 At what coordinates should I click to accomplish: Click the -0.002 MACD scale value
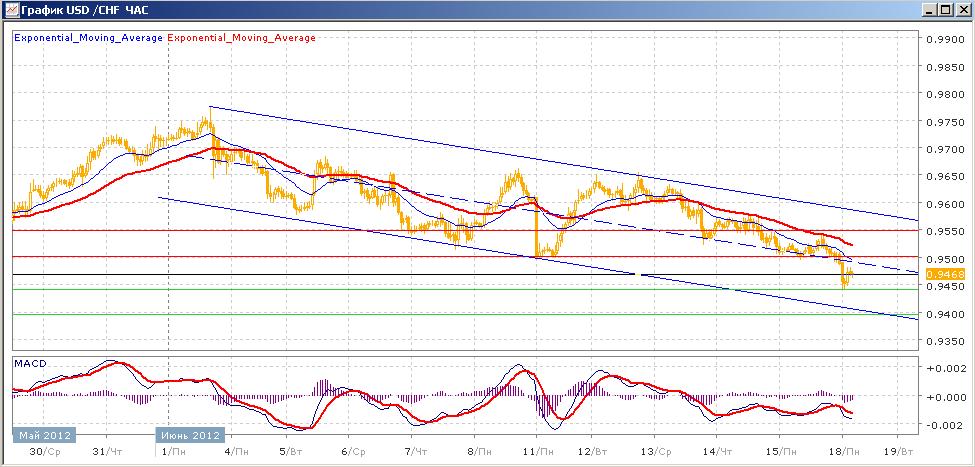(x=946, y=425)
